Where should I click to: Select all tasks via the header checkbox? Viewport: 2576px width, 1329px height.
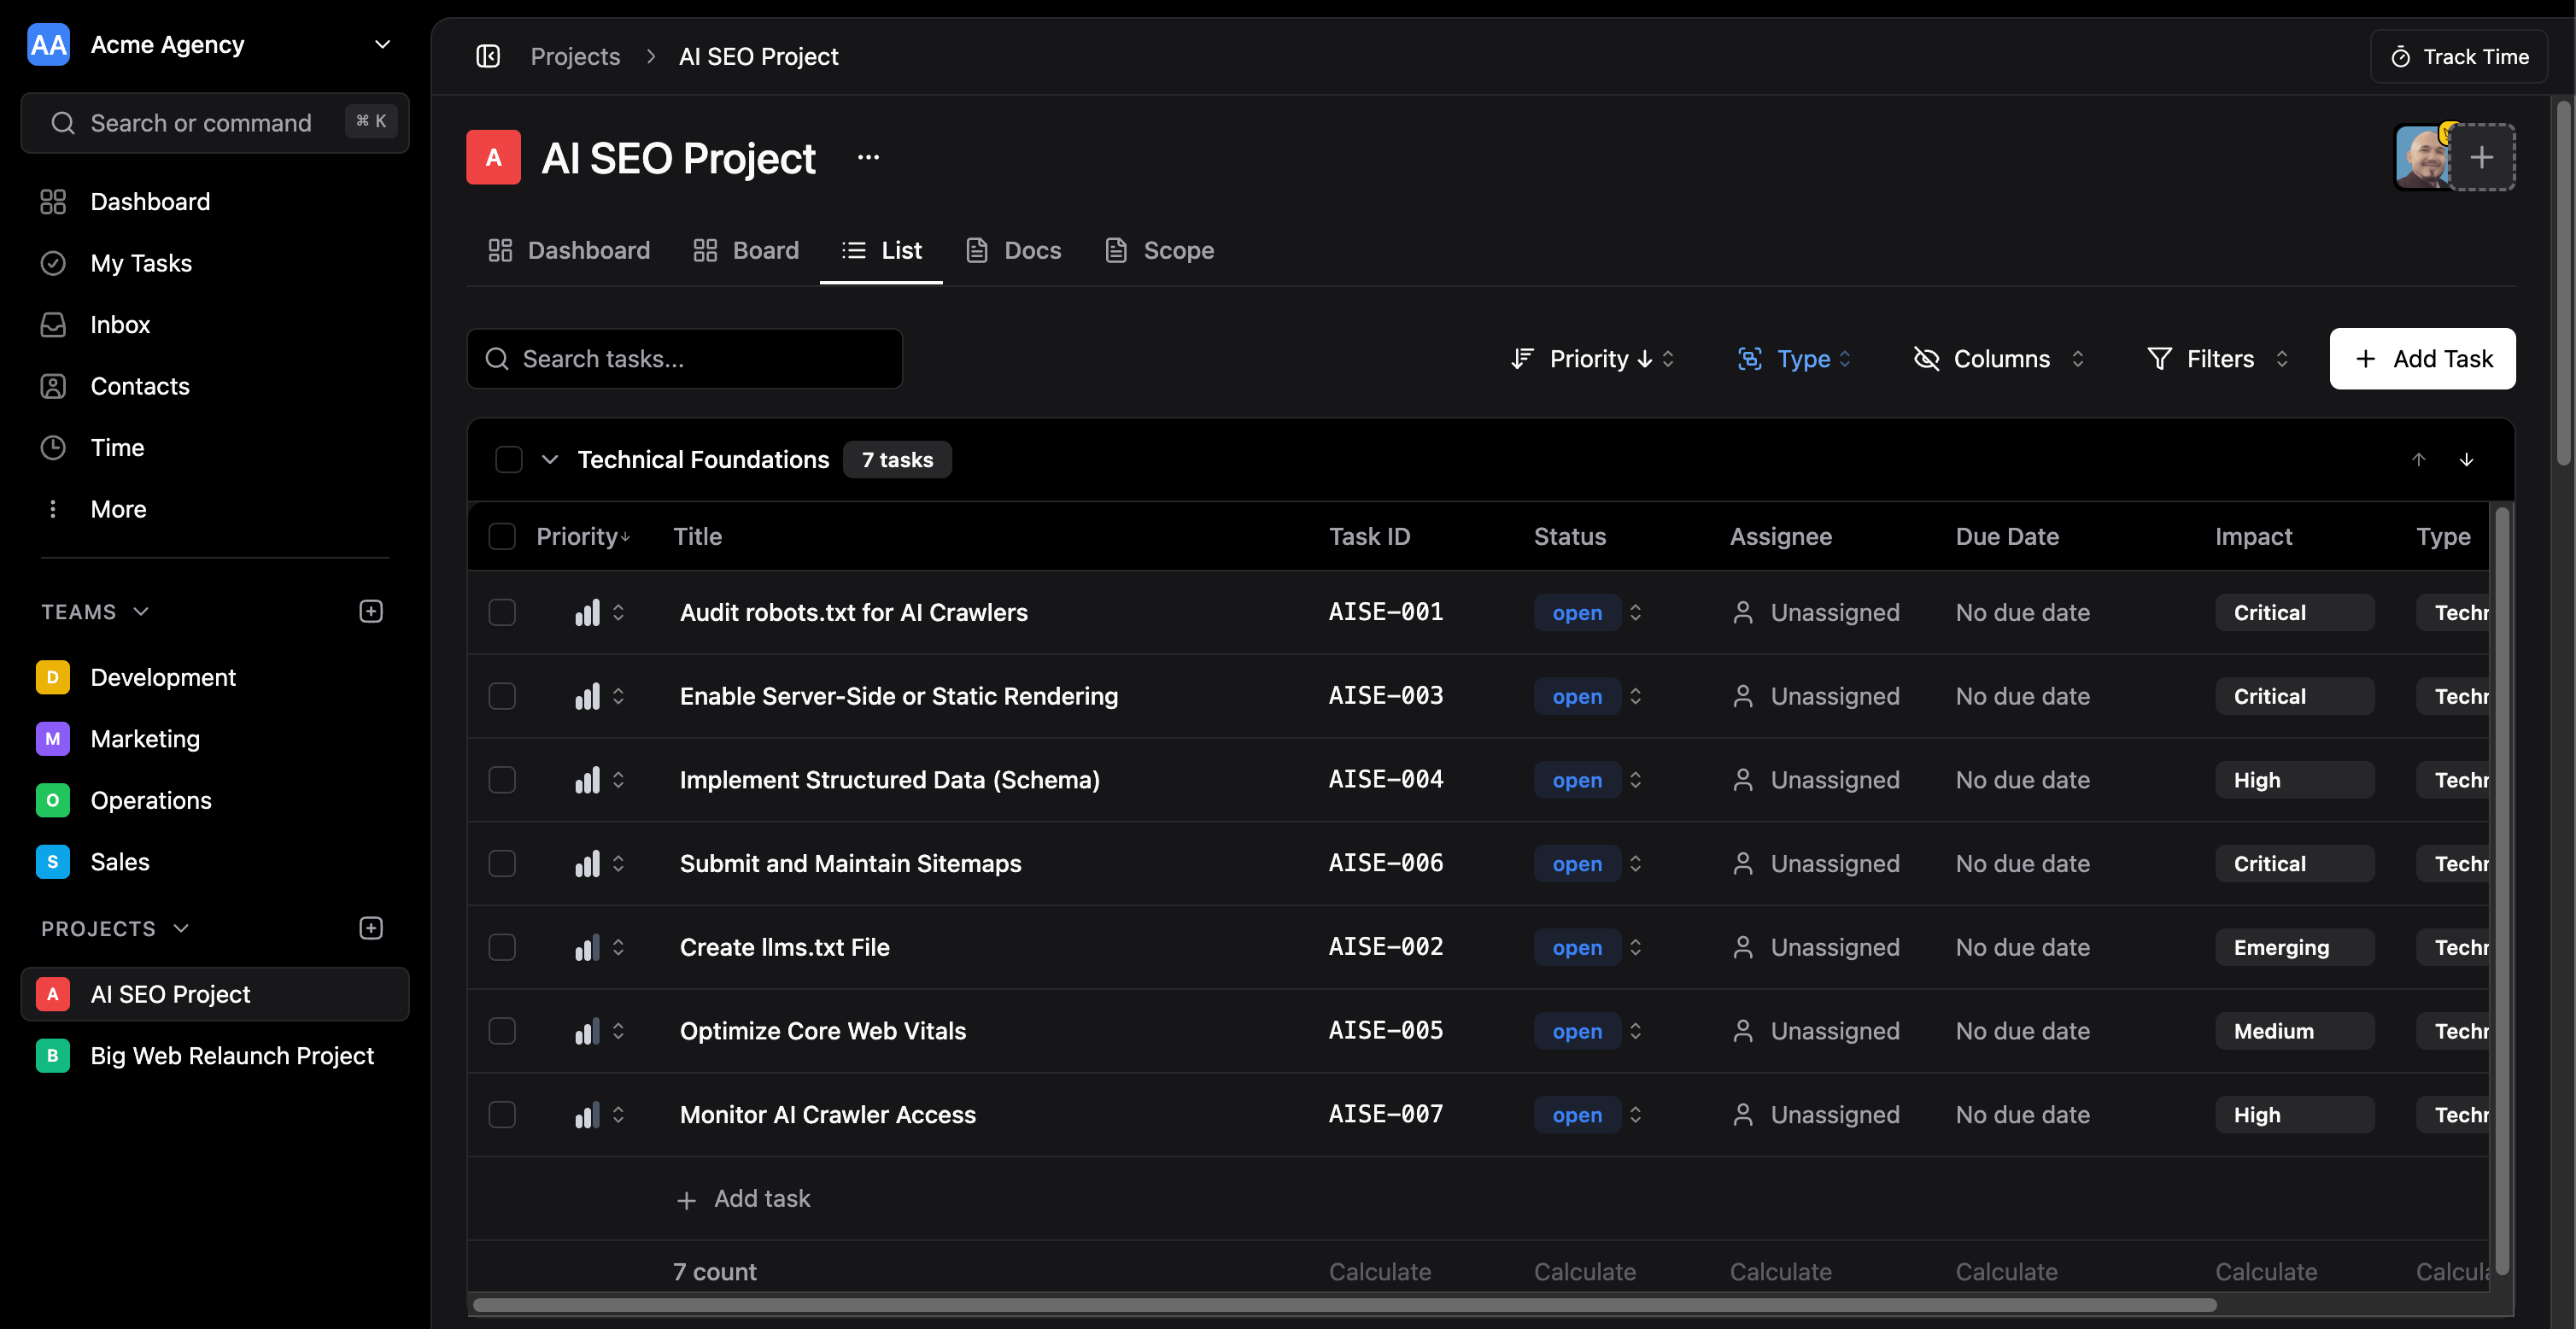point(503,537)
